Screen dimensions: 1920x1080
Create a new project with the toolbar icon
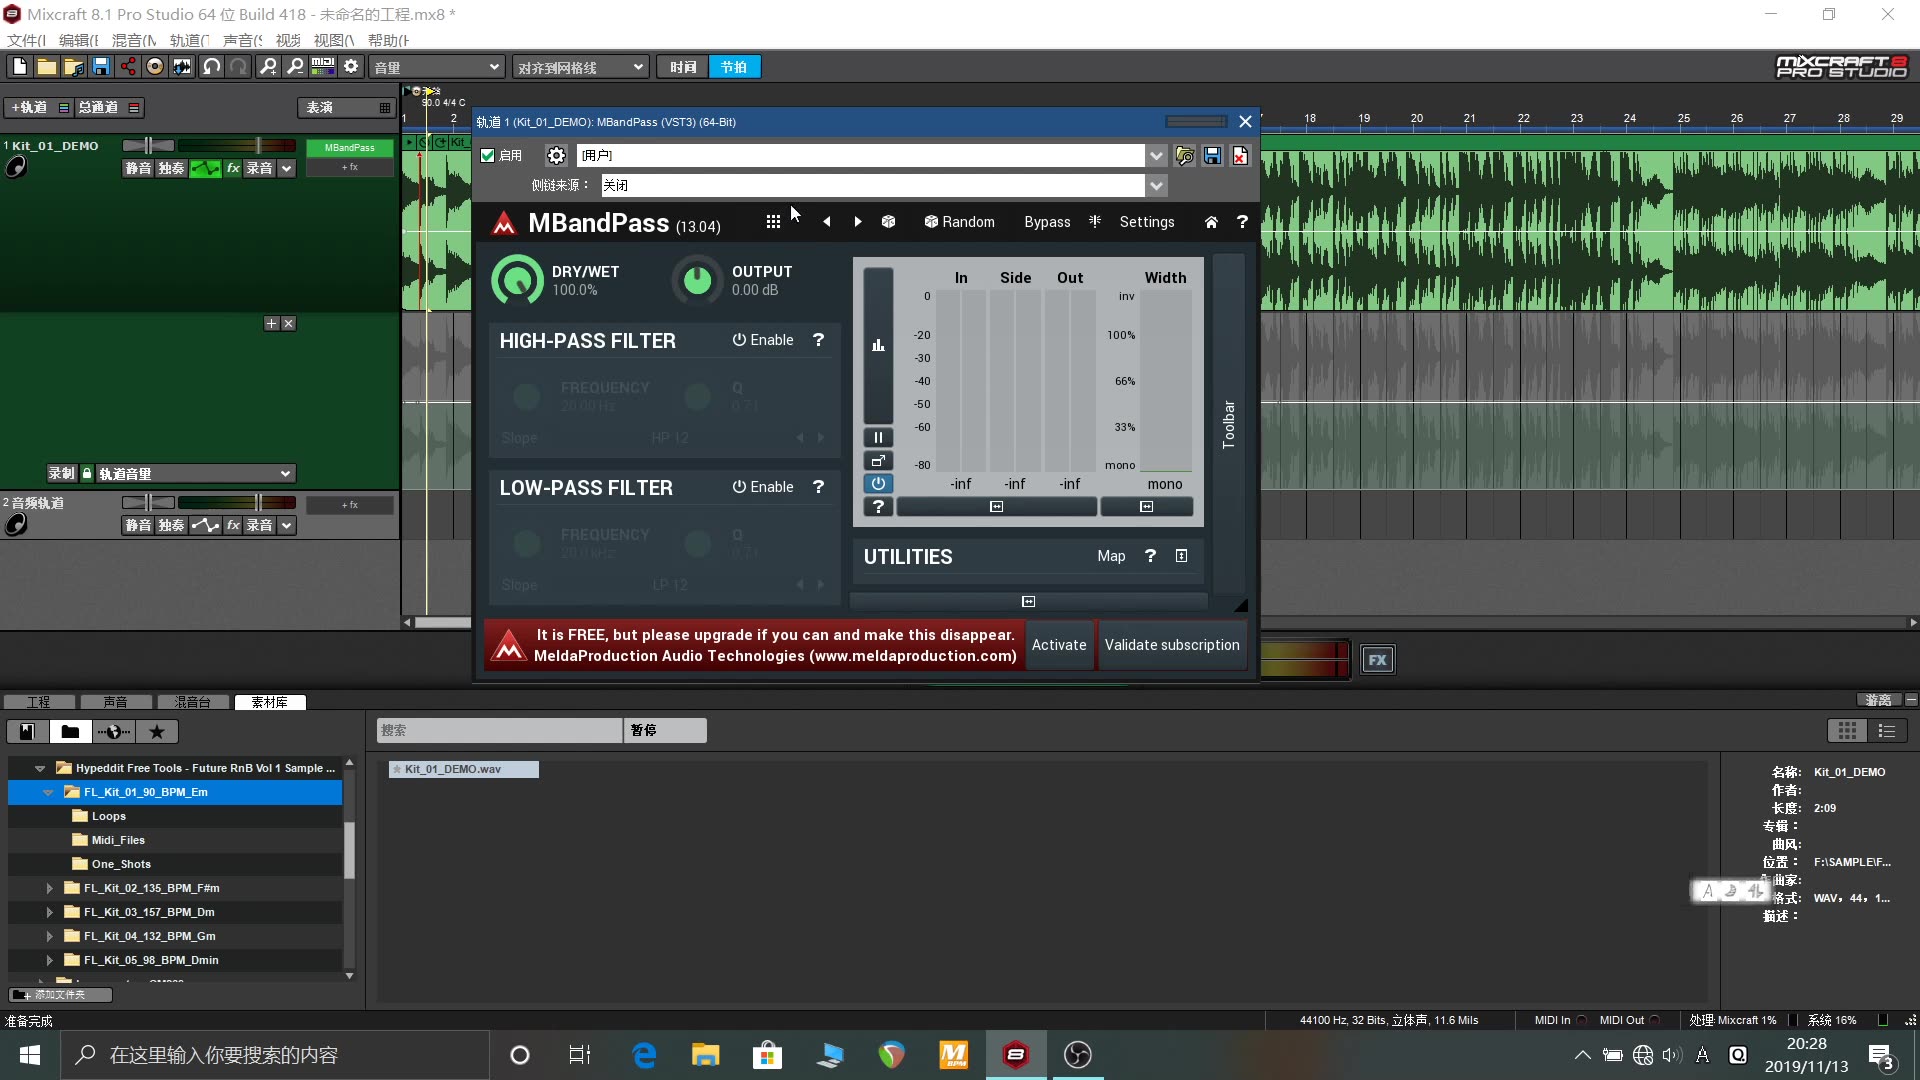click(20, 67)
